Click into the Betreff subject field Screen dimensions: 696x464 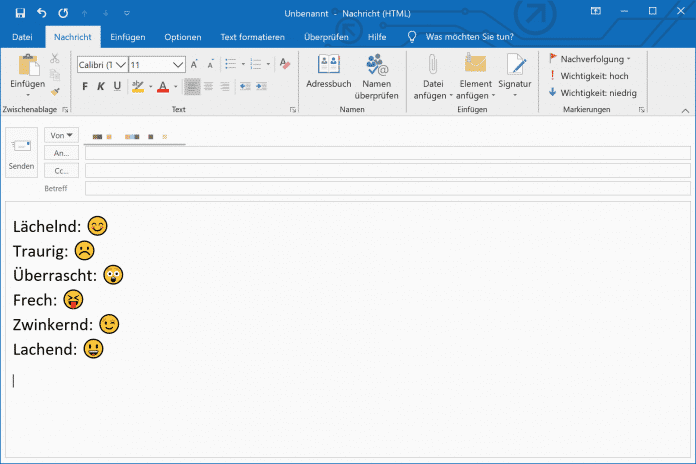(x=387, y=188)
